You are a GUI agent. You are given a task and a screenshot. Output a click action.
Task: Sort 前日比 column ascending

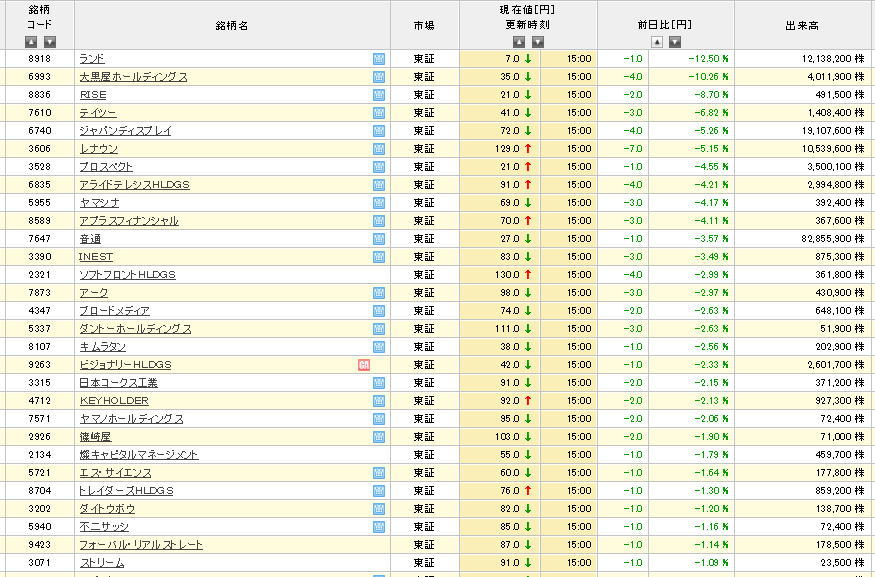point(657,42)
